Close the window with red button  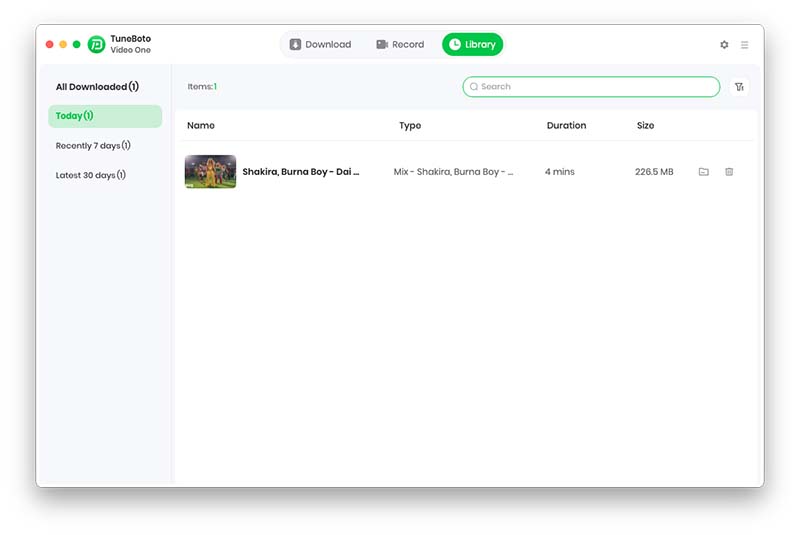[x=49, y=44]
